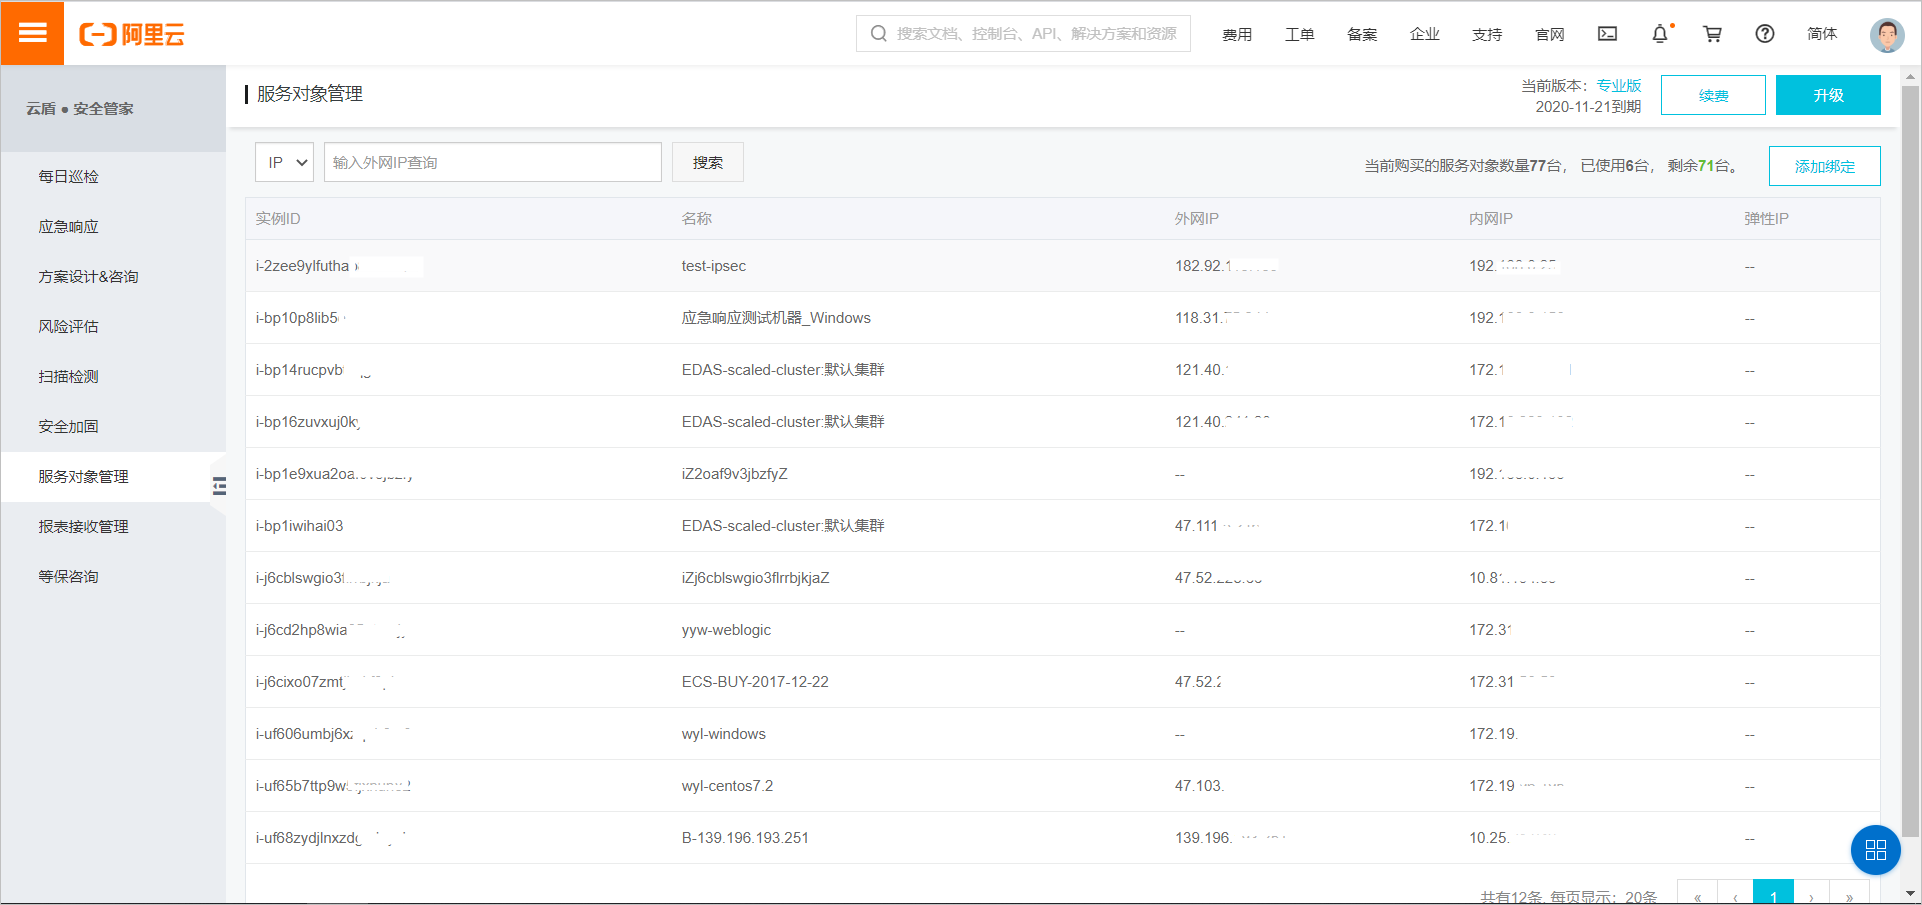Image resolution: width=1922 pixels, height=905 pixels.
Task: Click the vertical scrollbar thumb
Action: 1911,460
